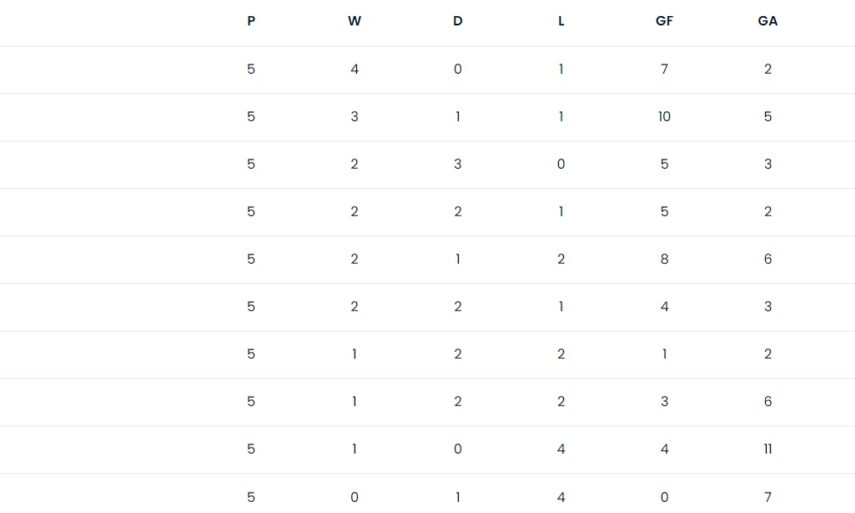Viewport: 855px width, 513px height.
Task: Select the W cell showing 4
Action: click(354, 69)
